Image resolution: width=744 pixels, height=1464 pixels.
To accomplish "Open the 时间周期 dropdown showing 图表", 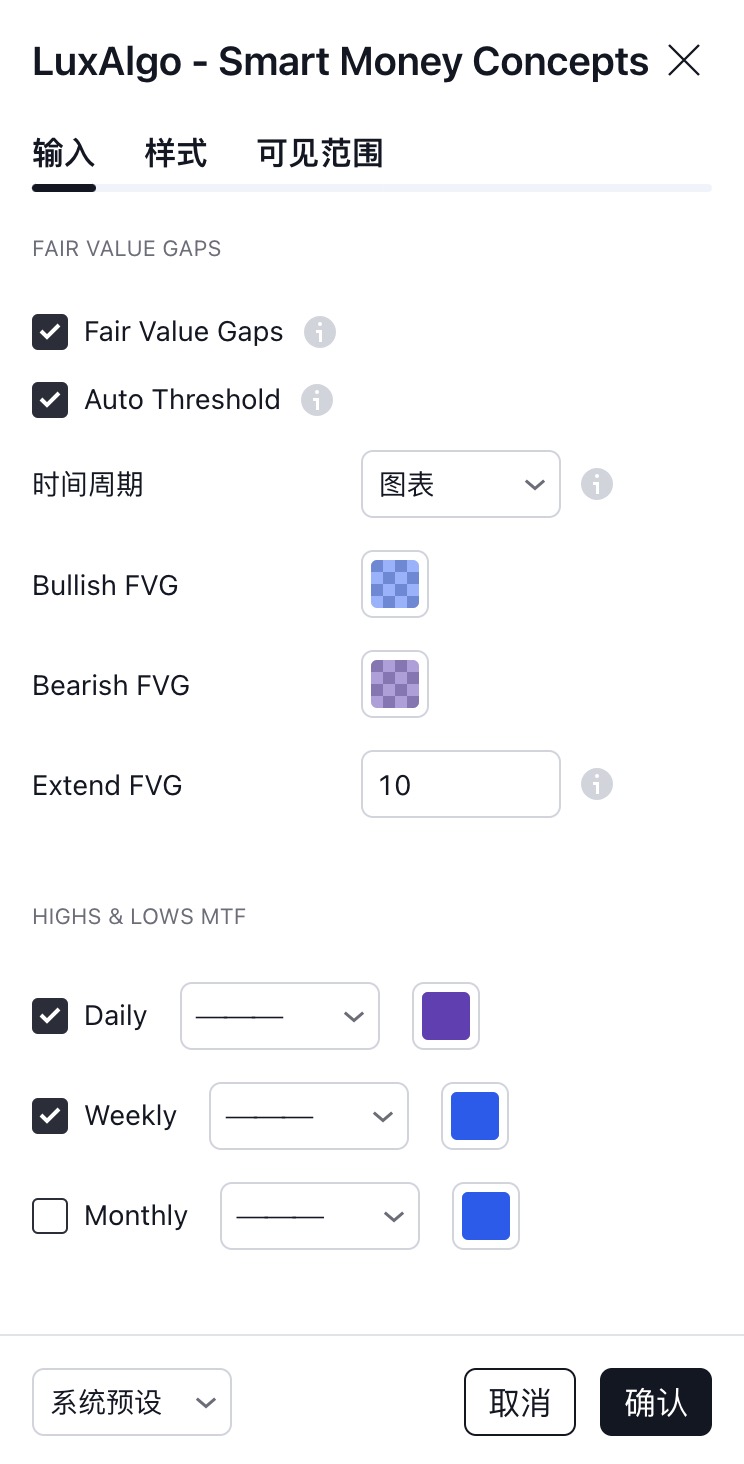I will [x=461, y=484].
